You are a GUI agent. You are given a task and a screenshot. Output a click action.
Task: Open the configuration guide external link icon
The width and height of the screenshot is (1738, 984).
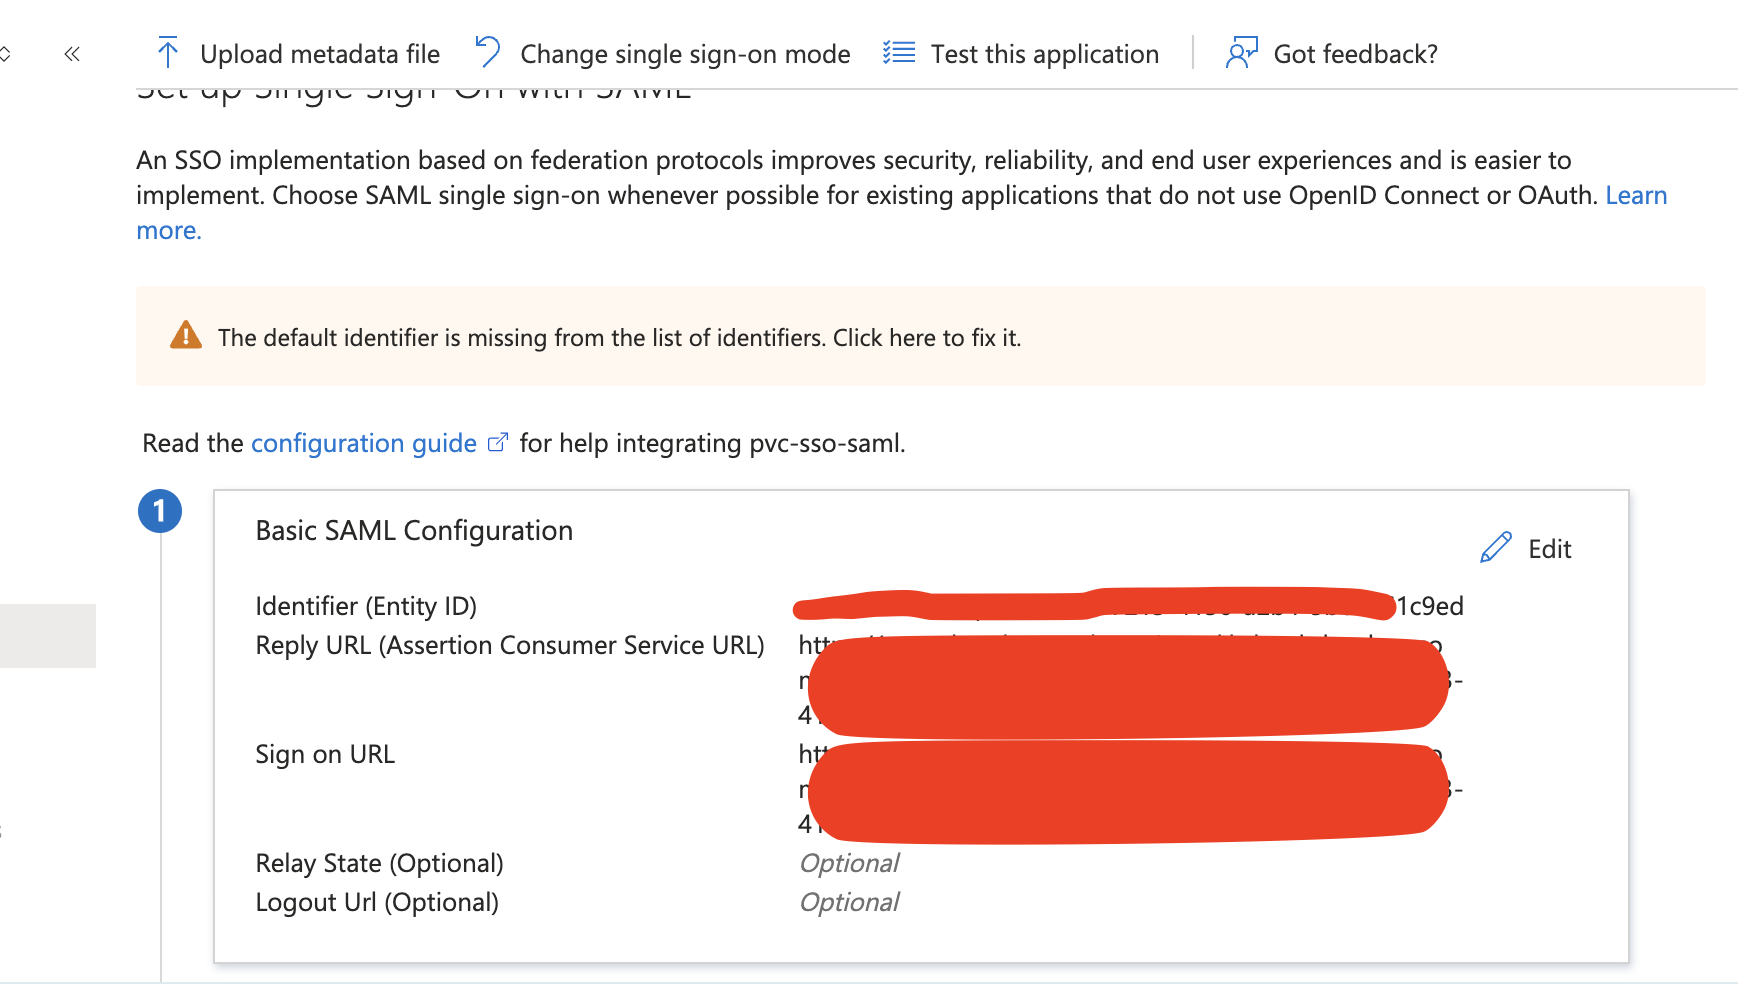point(497,441)
